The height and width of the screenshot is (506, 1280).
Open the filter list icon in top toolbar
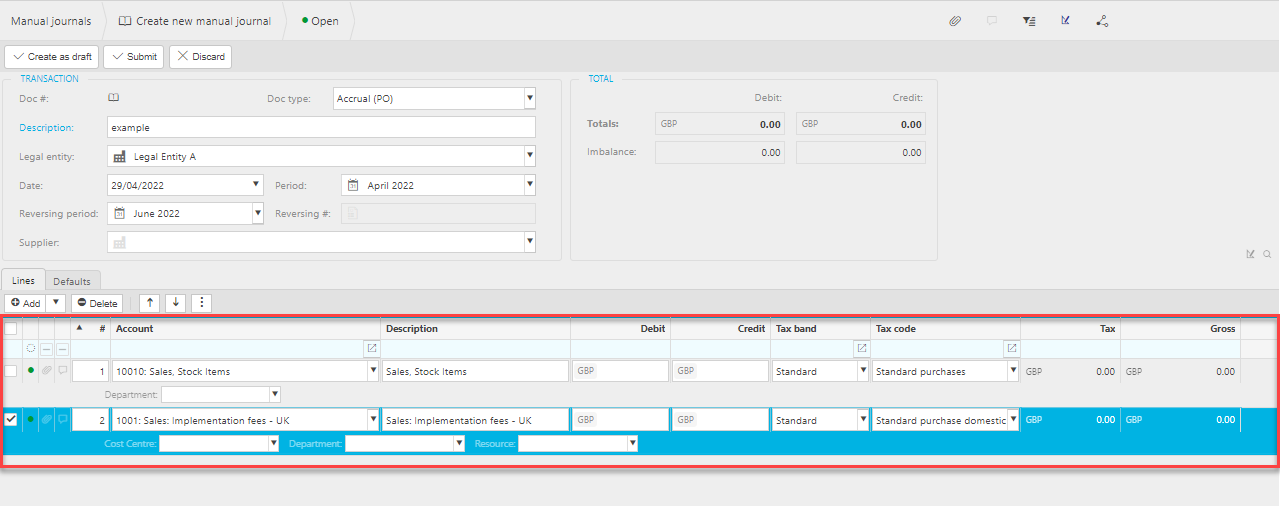pos(1029,21)
